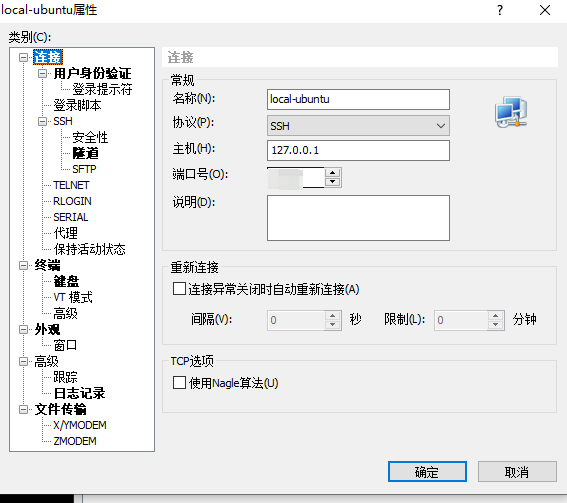Increase the 间隔 seconds spinner
567x503 pixels.
332,315
